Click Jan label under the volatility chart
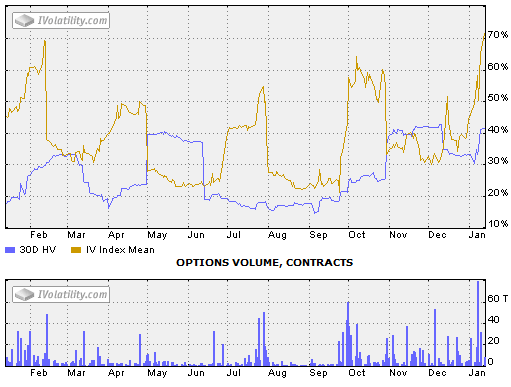The width and height of the screenshot is (511, 387). coord(477,235)
